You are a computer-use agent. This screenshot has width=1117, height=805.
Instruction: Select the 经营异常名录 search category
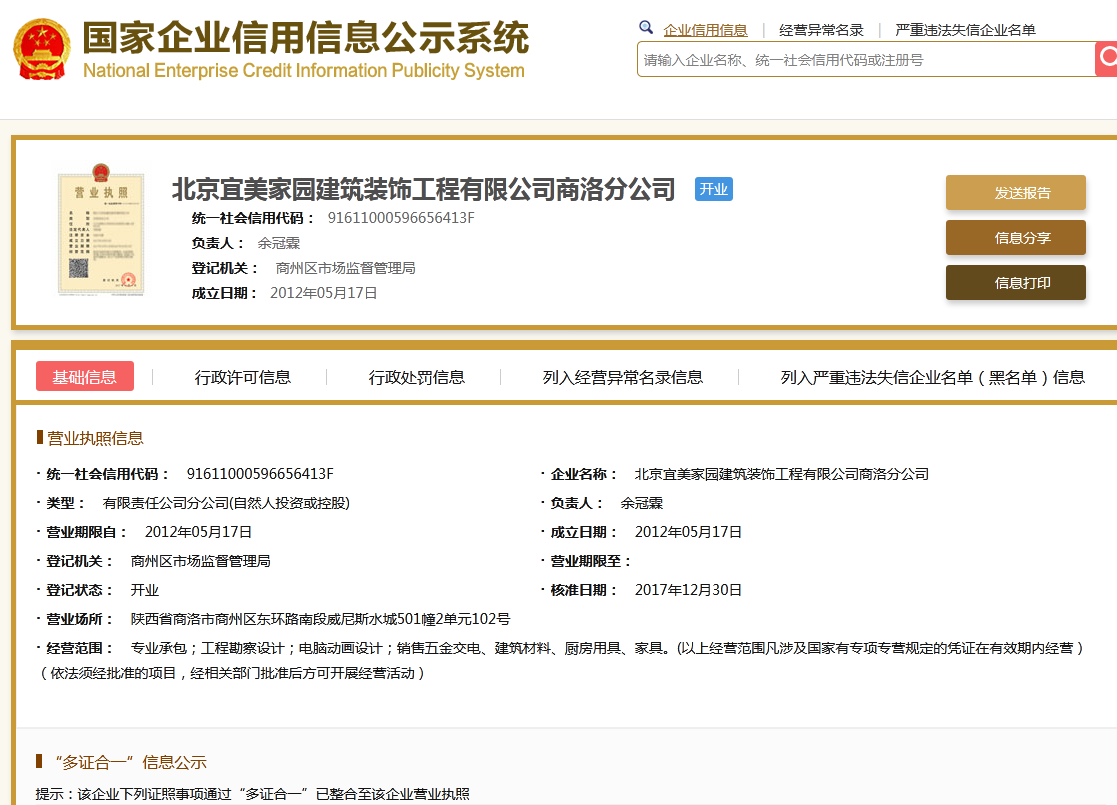[x=821, y=30]
